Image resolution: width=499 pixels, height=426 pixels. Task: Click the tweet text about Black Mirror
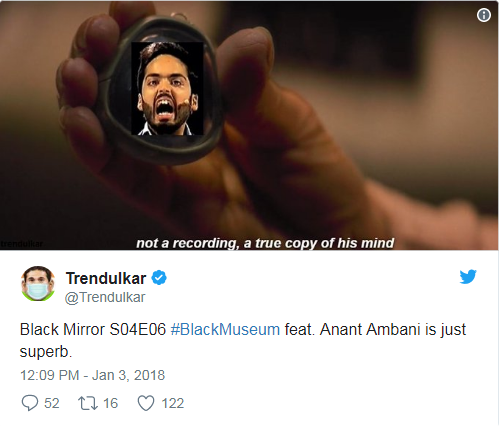pos(243,340)
